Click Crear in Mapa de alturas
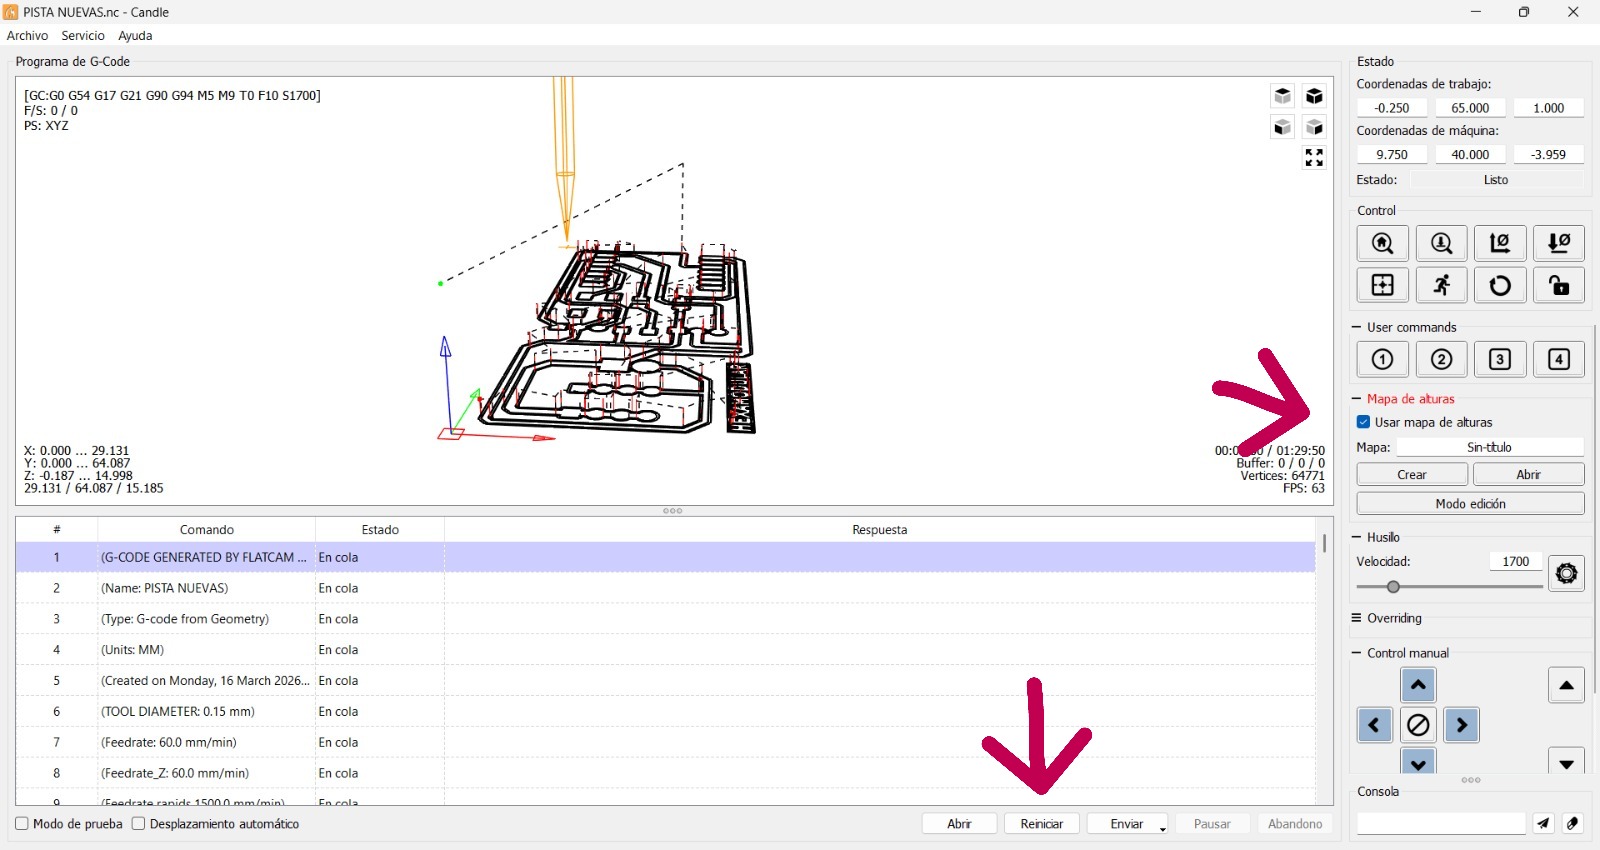The width and height of the screenshot is (1600, 850). 1412,475
